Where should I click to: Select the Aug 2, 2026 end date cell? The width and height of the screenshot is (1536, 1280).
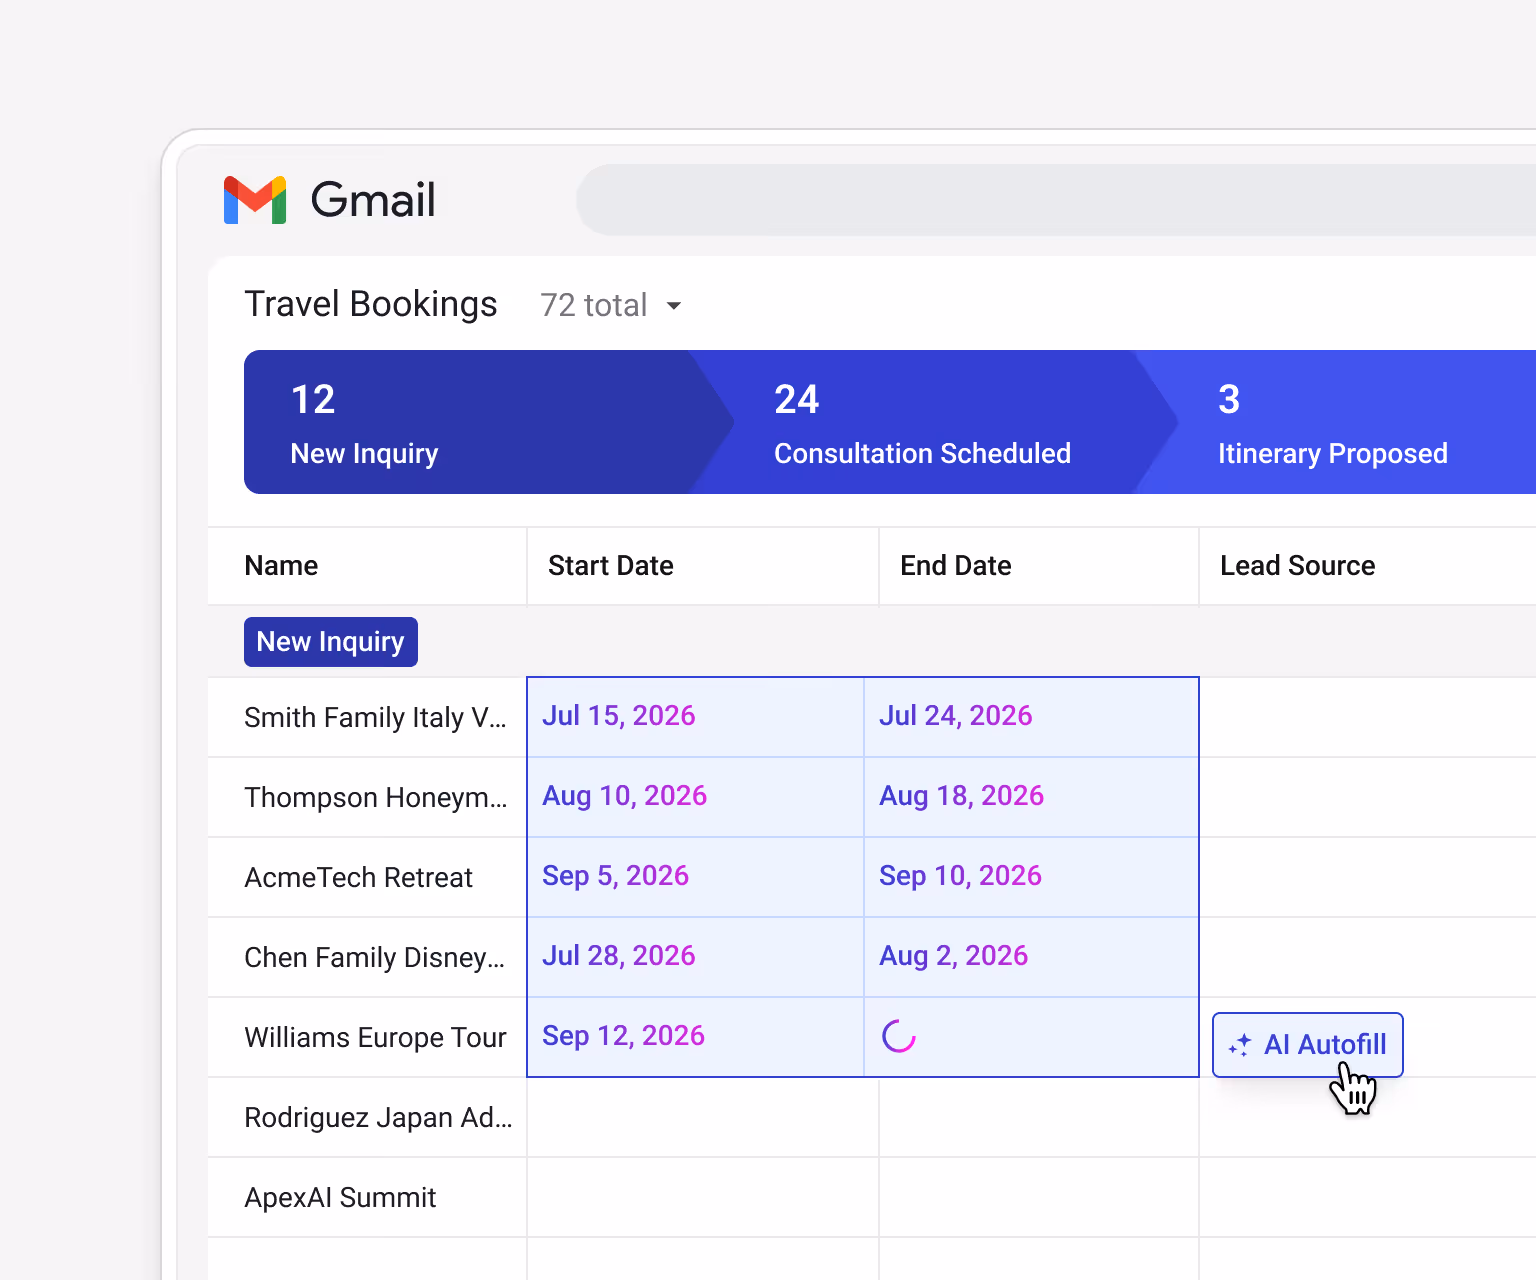tap(1031, 957)
